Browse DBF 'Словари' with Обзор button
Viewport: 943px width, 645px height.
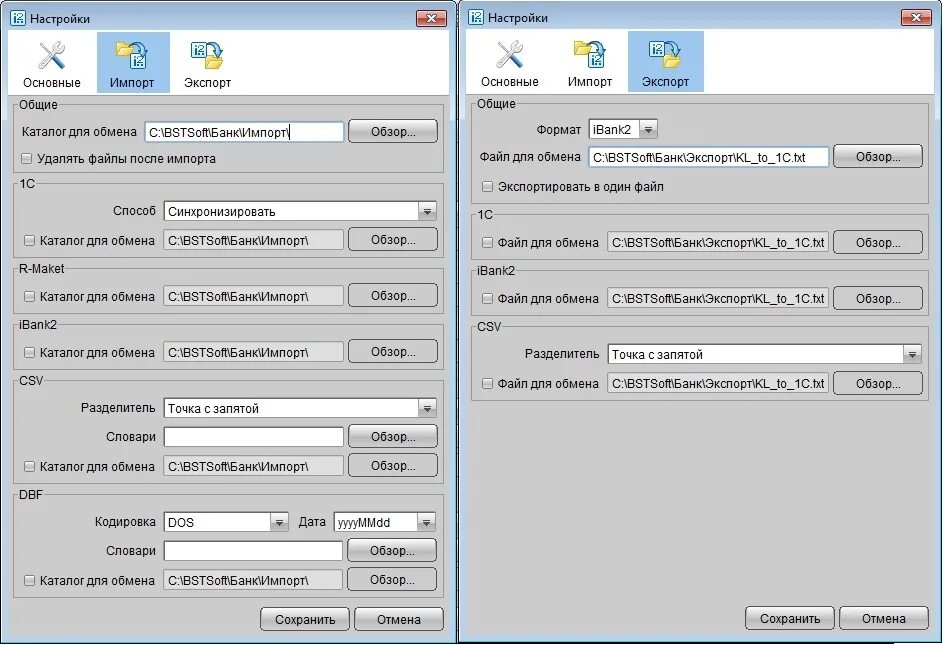[392, 551]
